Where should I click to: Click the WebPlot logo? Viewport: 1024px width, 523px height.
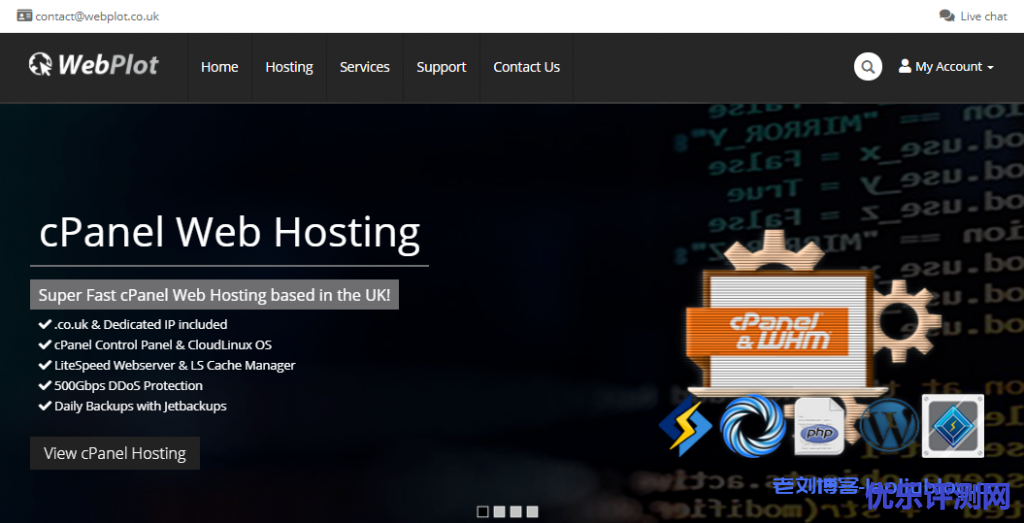pos(94,66)
